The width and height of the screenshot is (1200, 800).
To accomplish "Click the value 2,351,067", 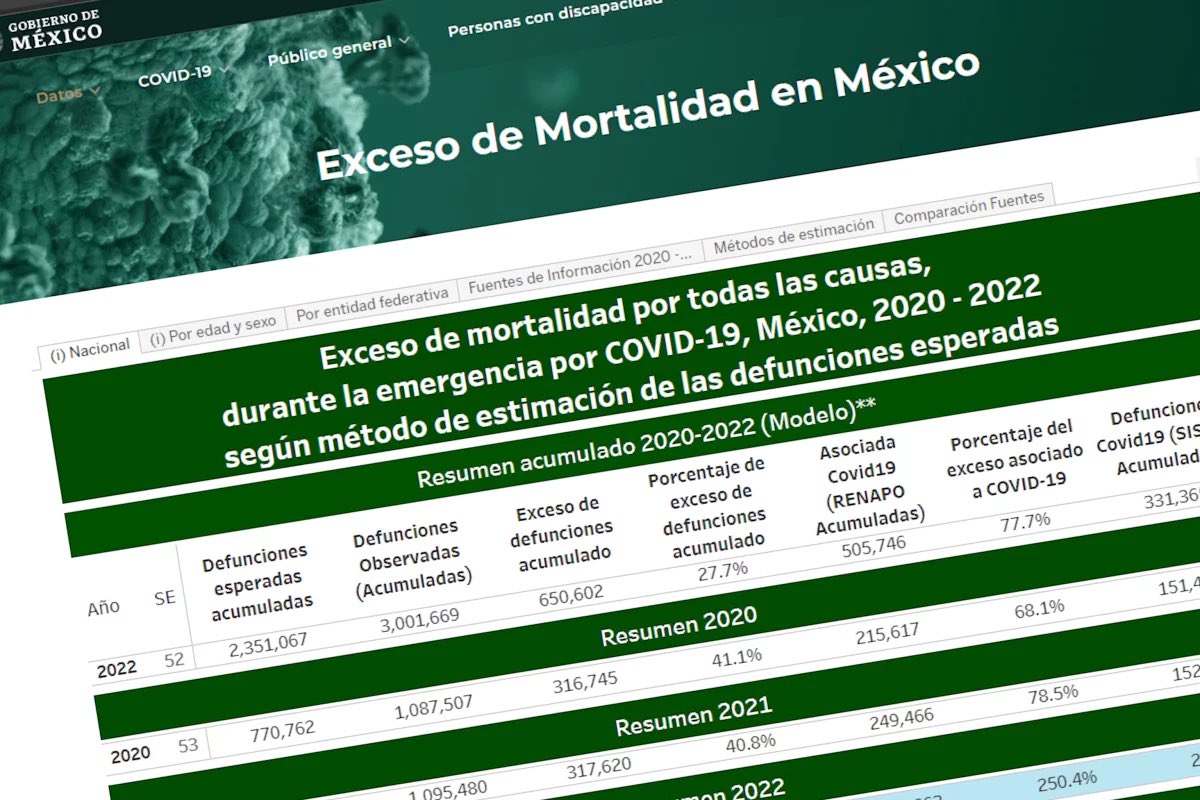I will click(268, 646).
